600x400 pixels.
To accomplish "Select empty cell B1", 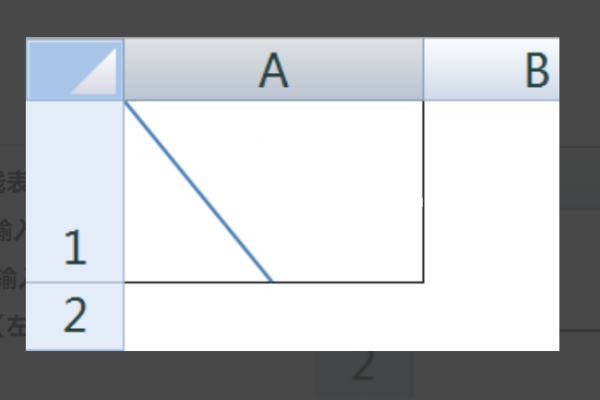I will tap(492, 191).
